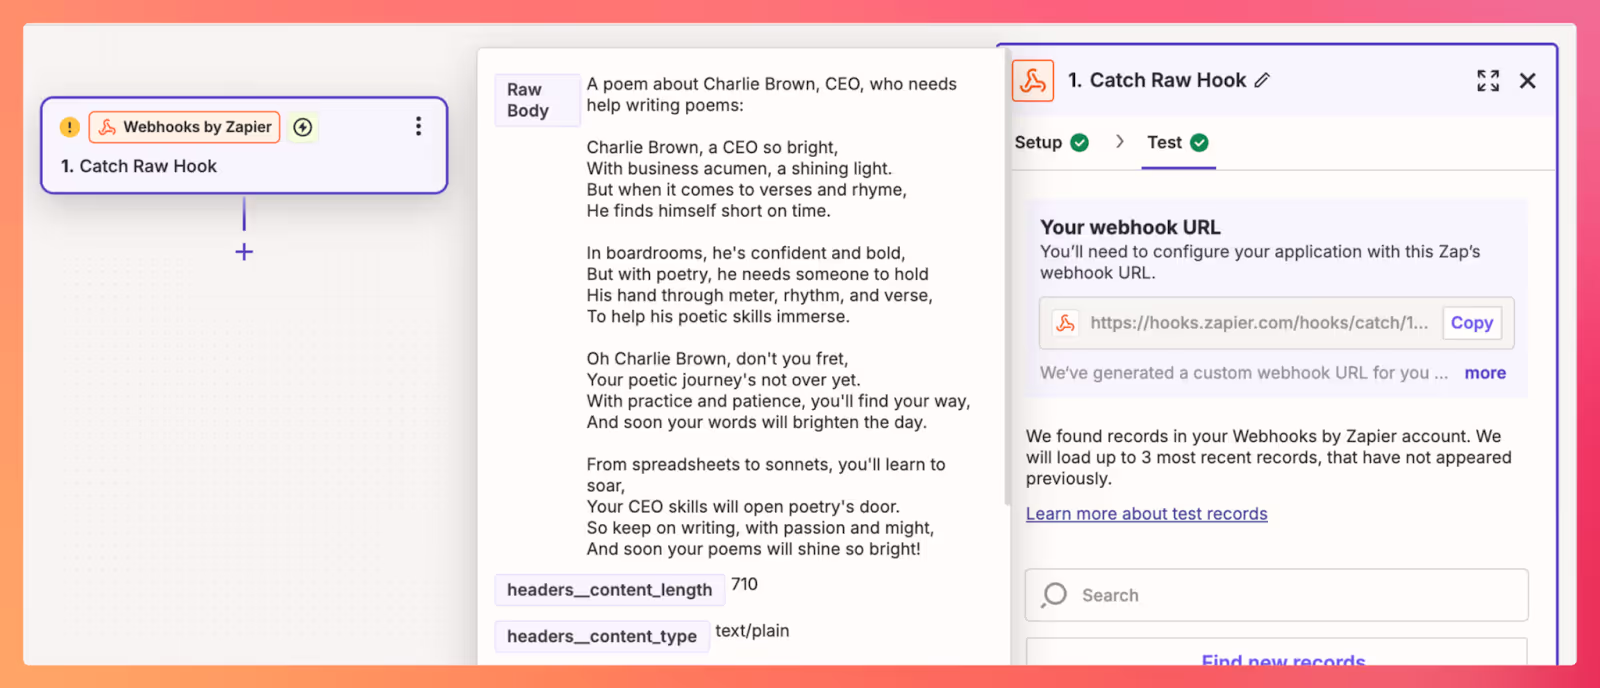This screenshot has height=688, width=1600.
Task: Click the text/plain value
Action: (x=752, y=631)
